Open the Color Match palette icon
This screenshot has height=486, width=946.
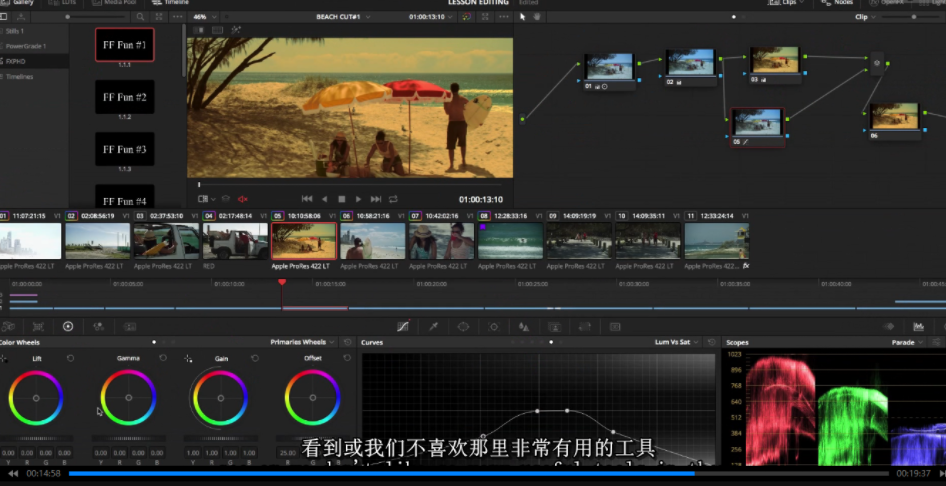[38, 326]
